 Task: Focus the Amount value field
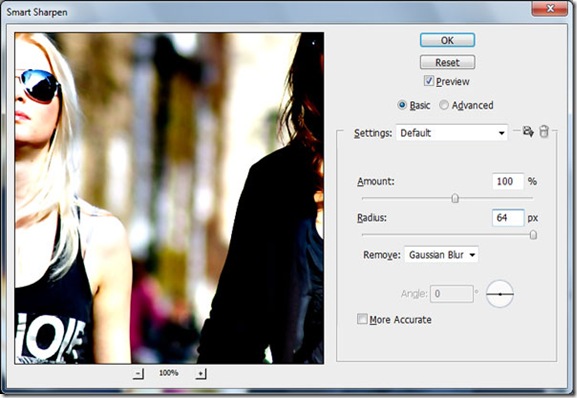coord(508,181)
